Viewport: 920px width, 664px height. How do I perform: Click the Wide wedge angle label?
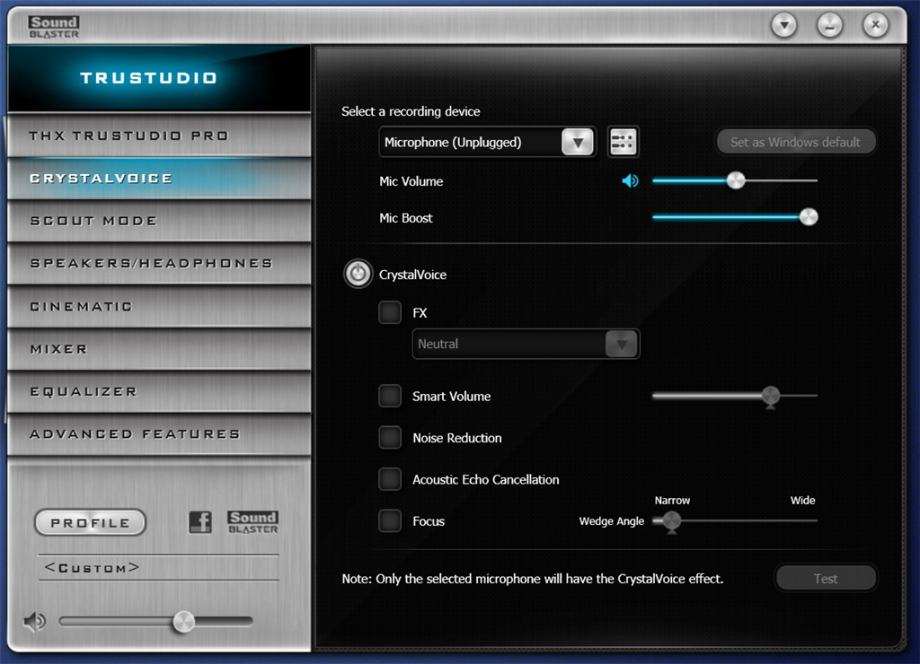click(803, 500)
